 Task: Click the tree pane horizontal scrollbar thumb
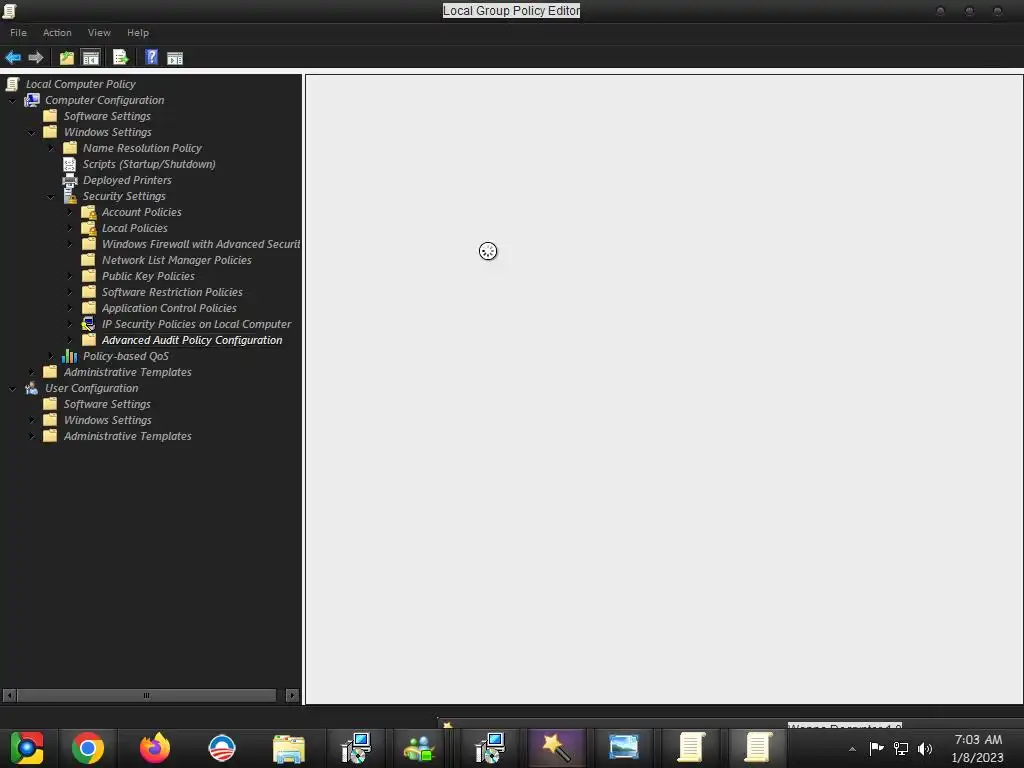(146, 696)
